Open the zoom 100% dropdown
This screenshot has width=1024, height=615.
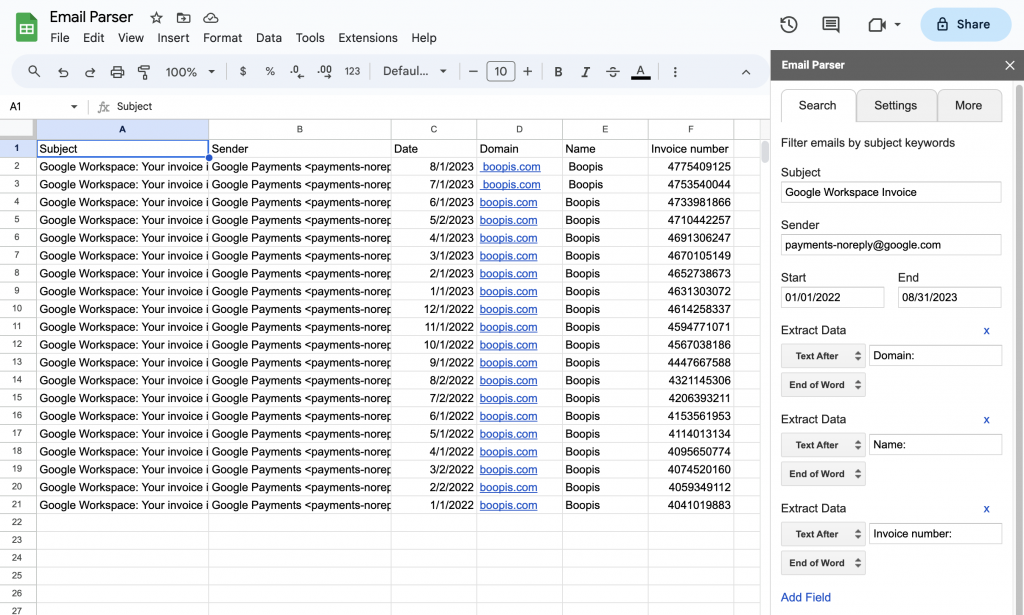(x=190, y=72)
